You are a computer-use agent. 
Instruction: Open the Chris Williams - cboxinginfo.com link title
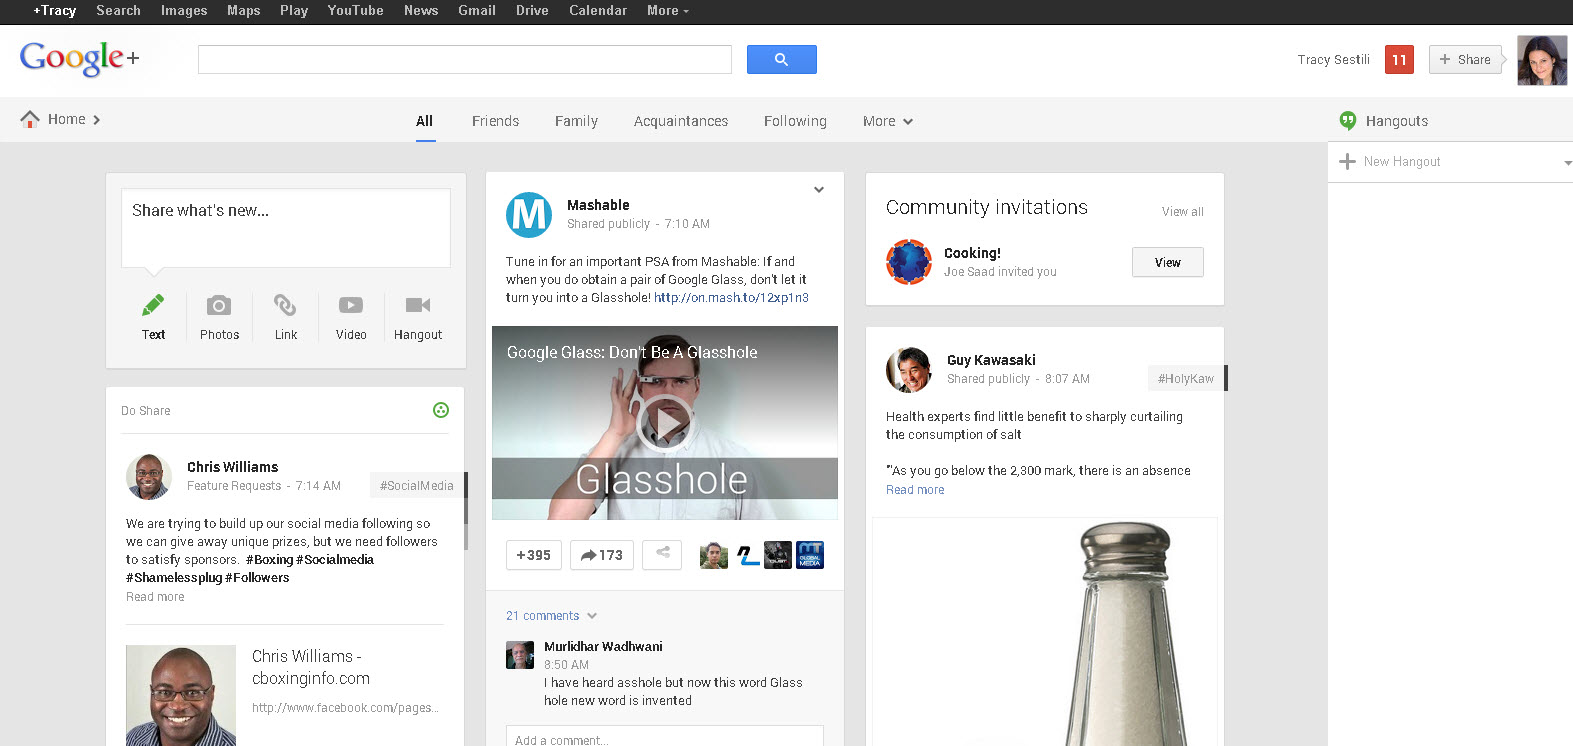click(311, 667)
